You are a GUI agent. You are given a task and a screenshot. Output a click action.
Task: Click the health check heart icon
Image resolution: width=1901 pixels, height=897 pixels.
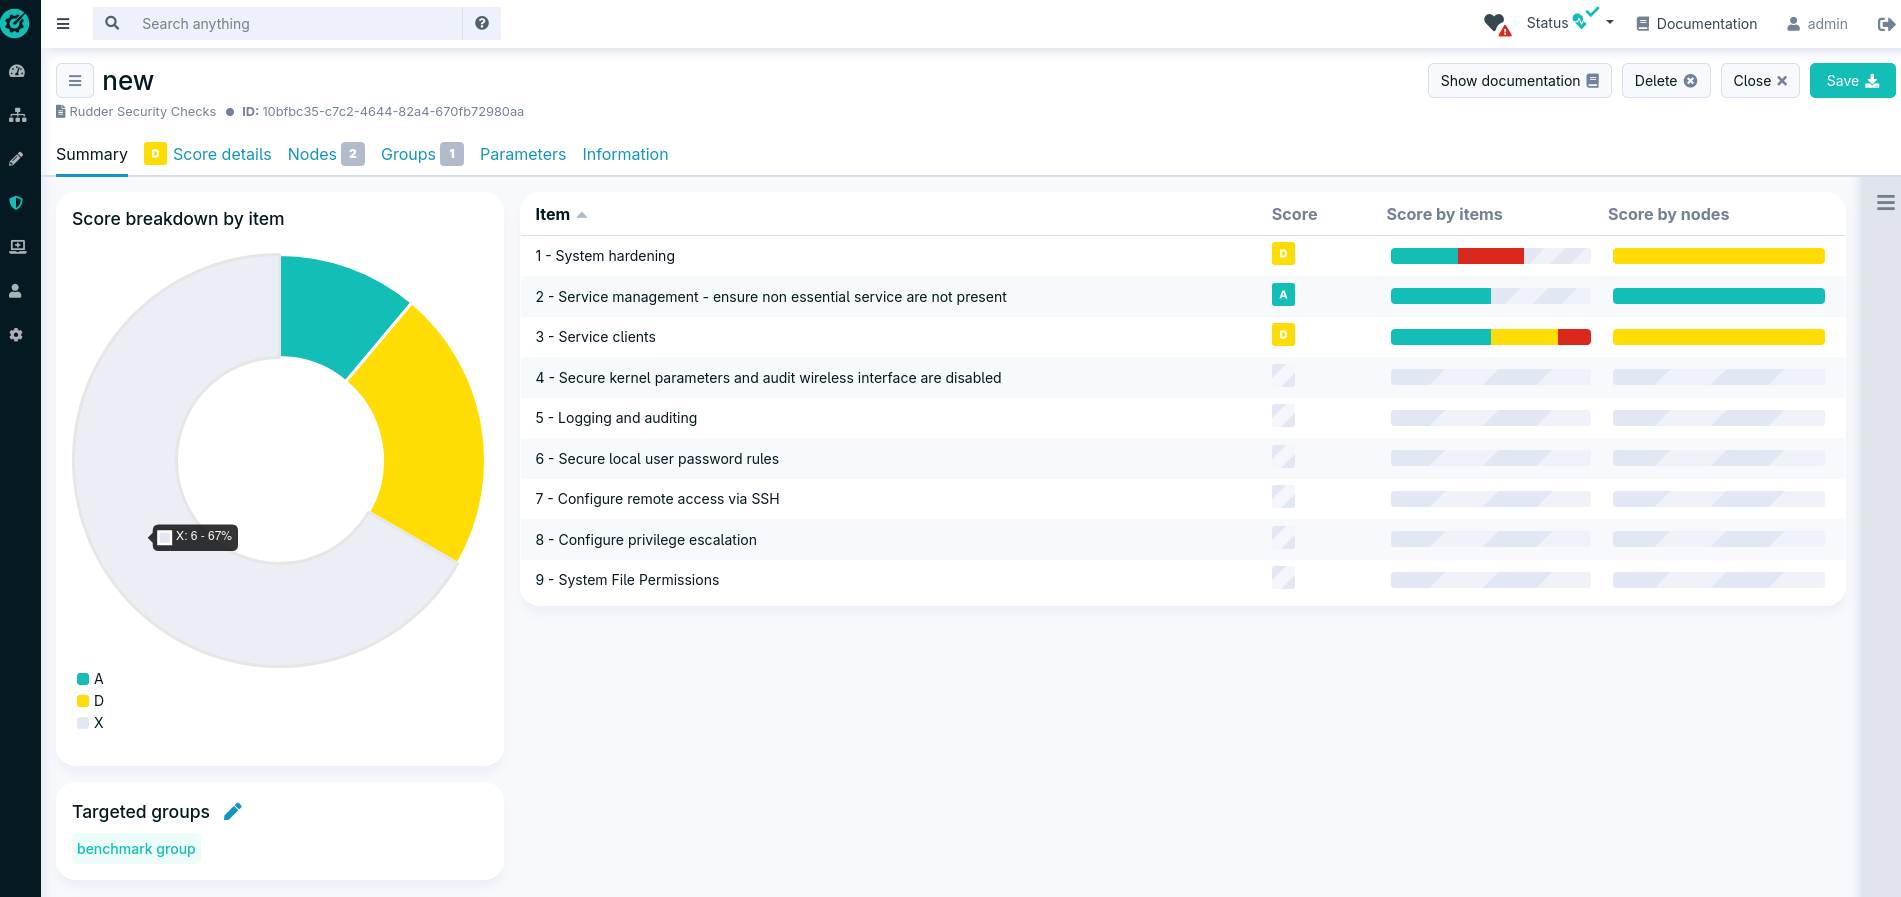click(1496, 24)
